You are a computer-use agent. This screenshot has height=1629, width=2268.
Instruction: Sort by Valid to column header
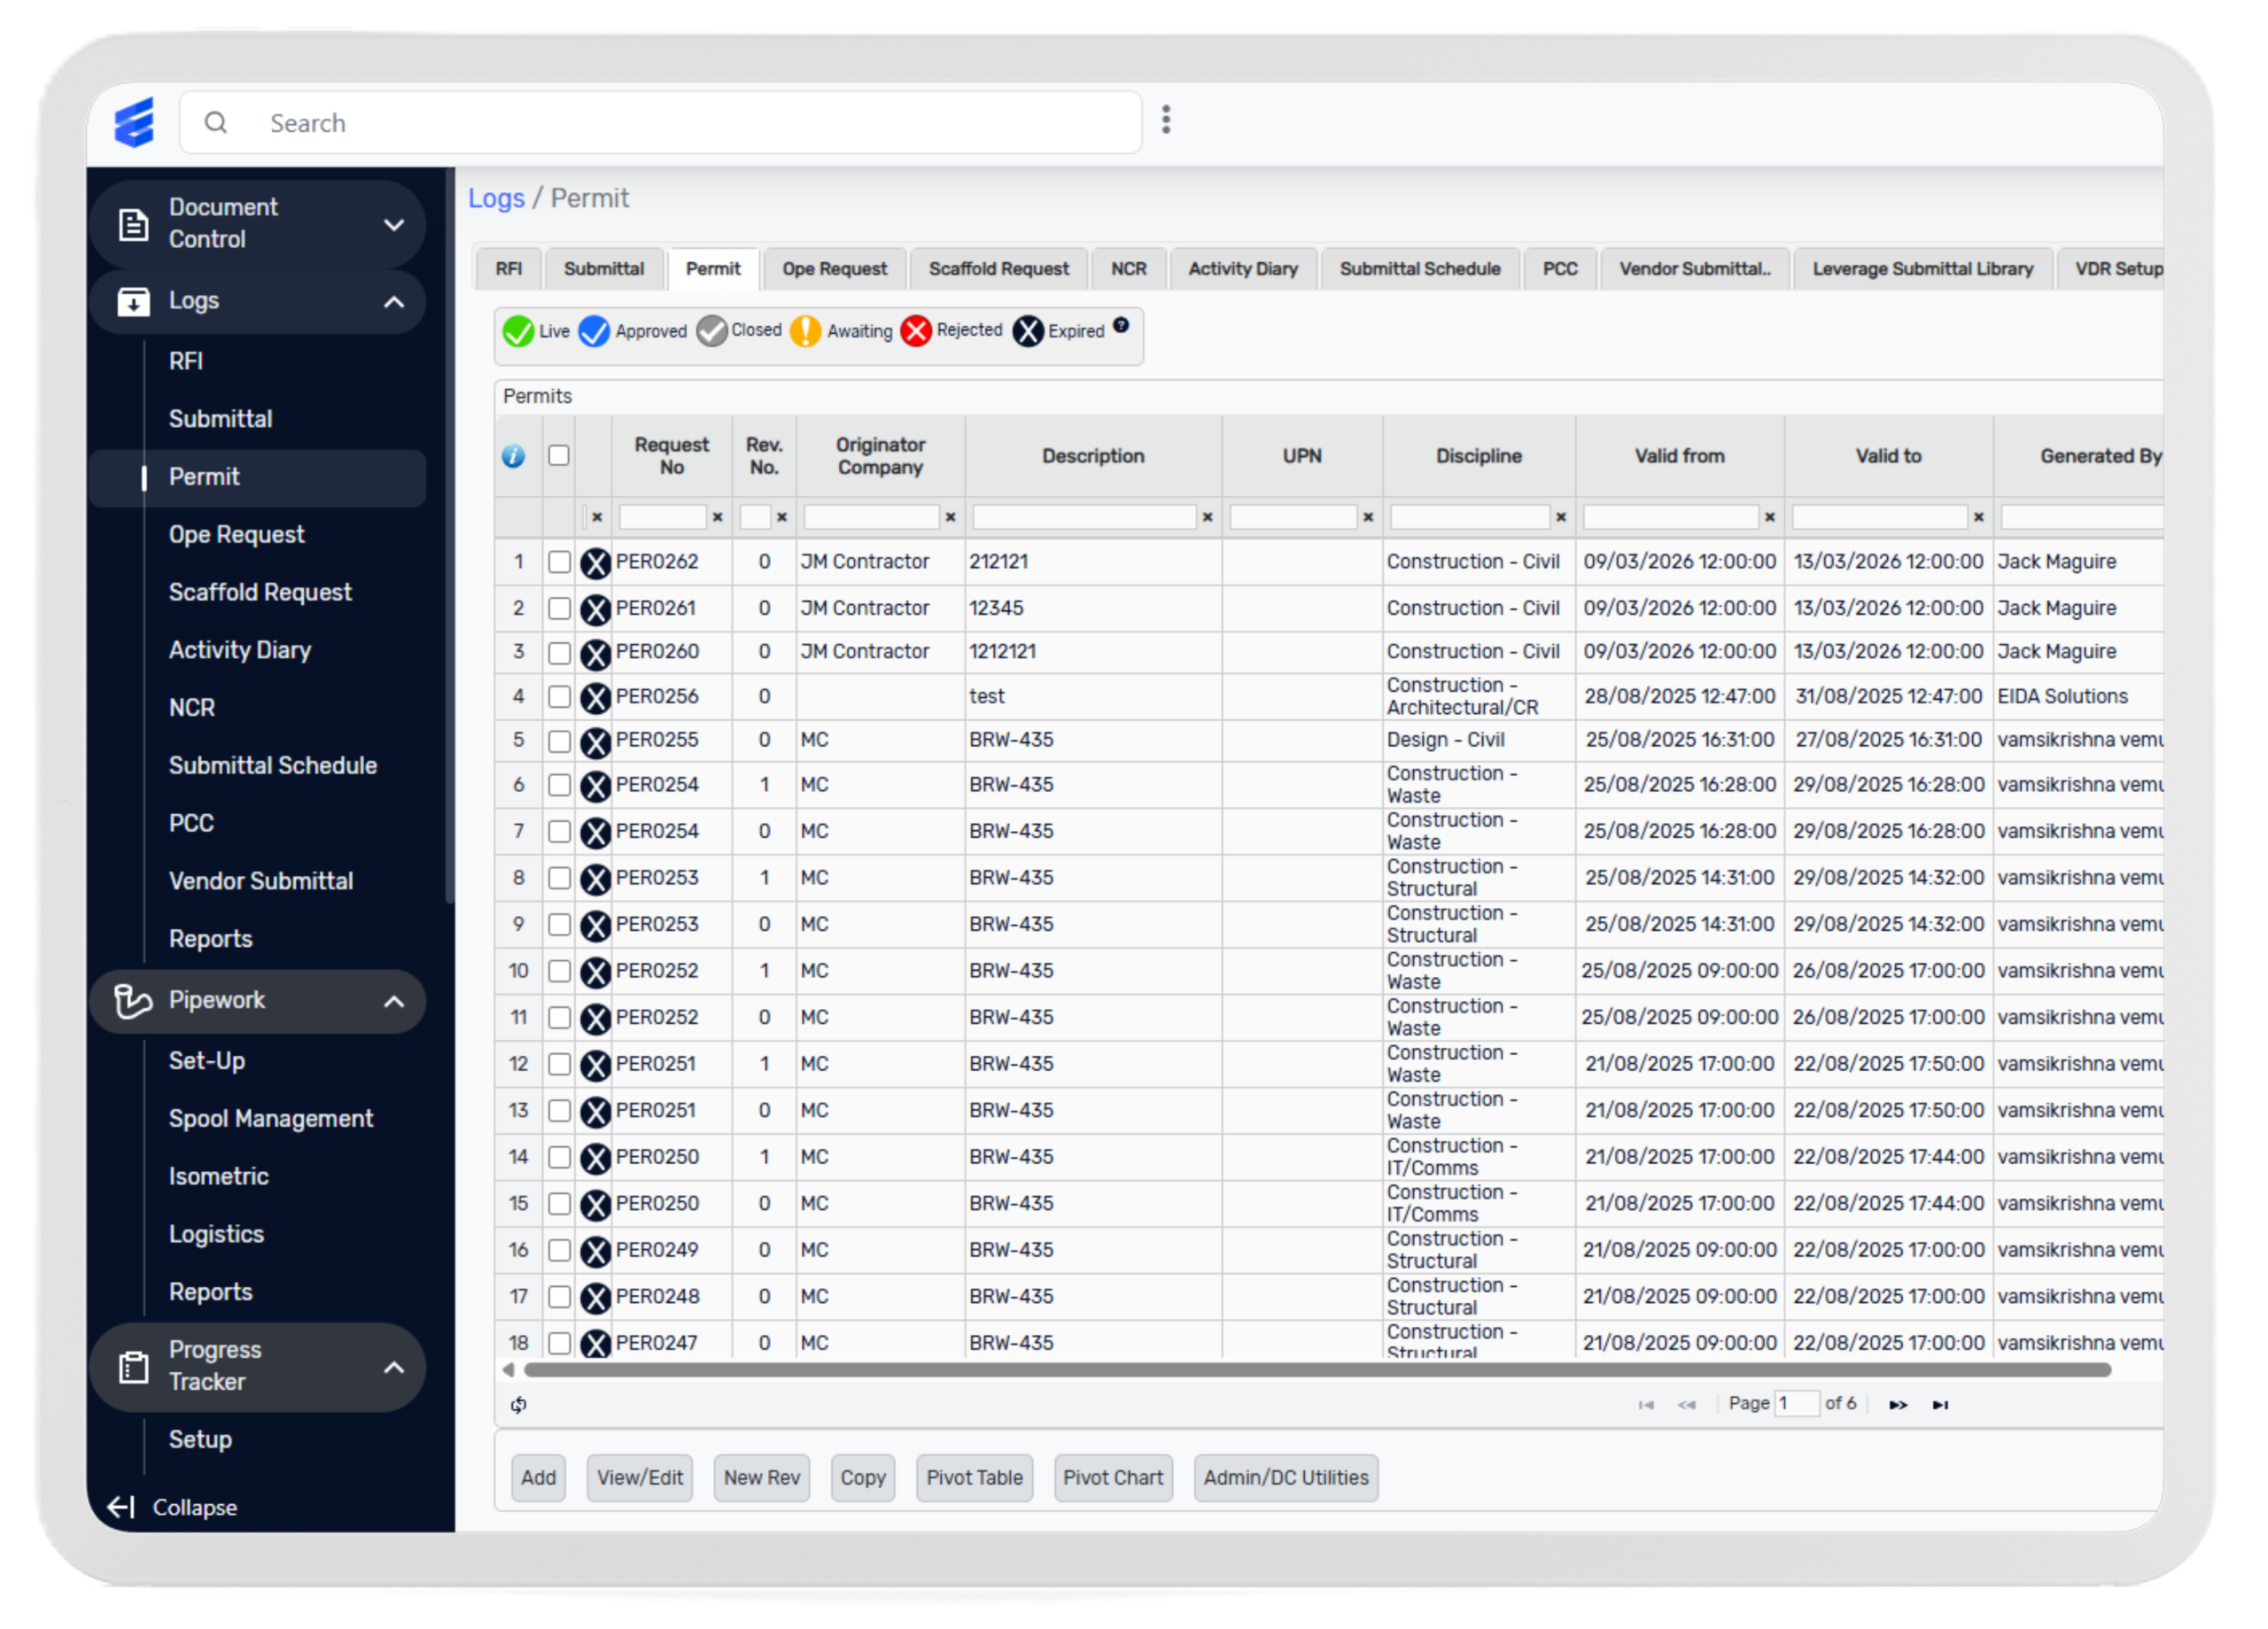1888,456
